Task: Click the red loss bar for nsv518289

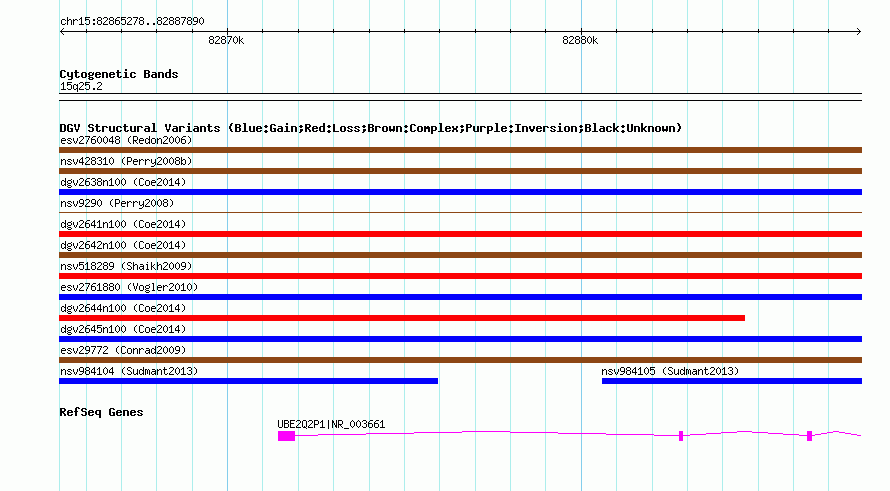Action: click(460, 276)
